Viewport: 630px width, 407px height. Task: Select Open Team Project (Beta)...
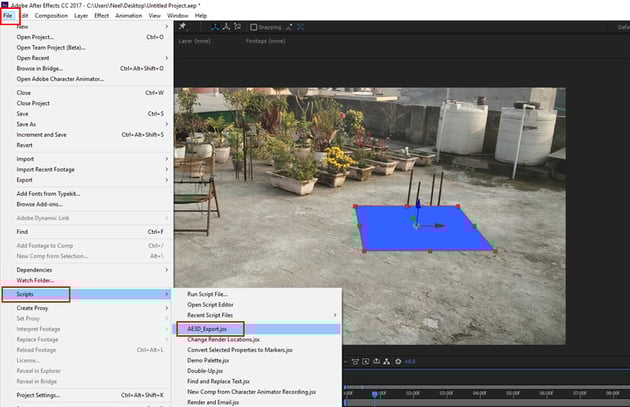pos(87,47)
